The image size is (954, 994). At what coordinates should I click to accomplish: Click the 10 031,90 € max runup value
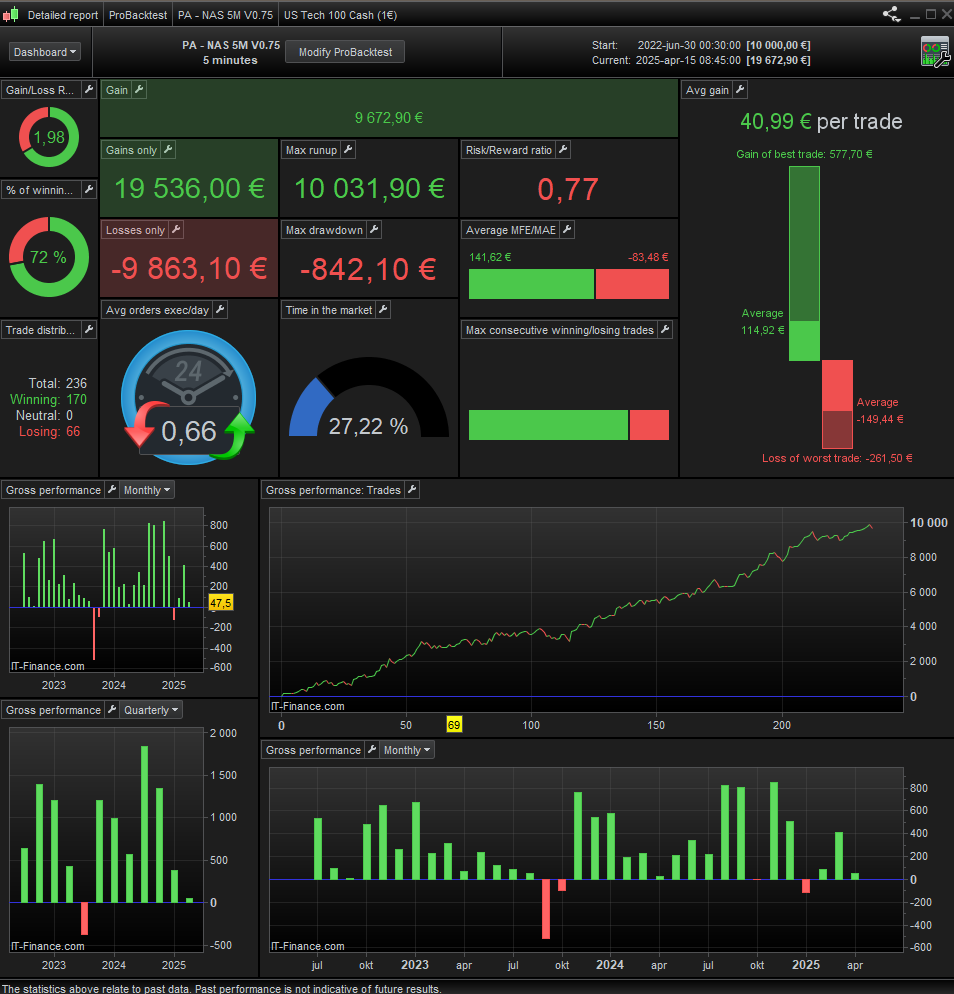coord(370,188)
